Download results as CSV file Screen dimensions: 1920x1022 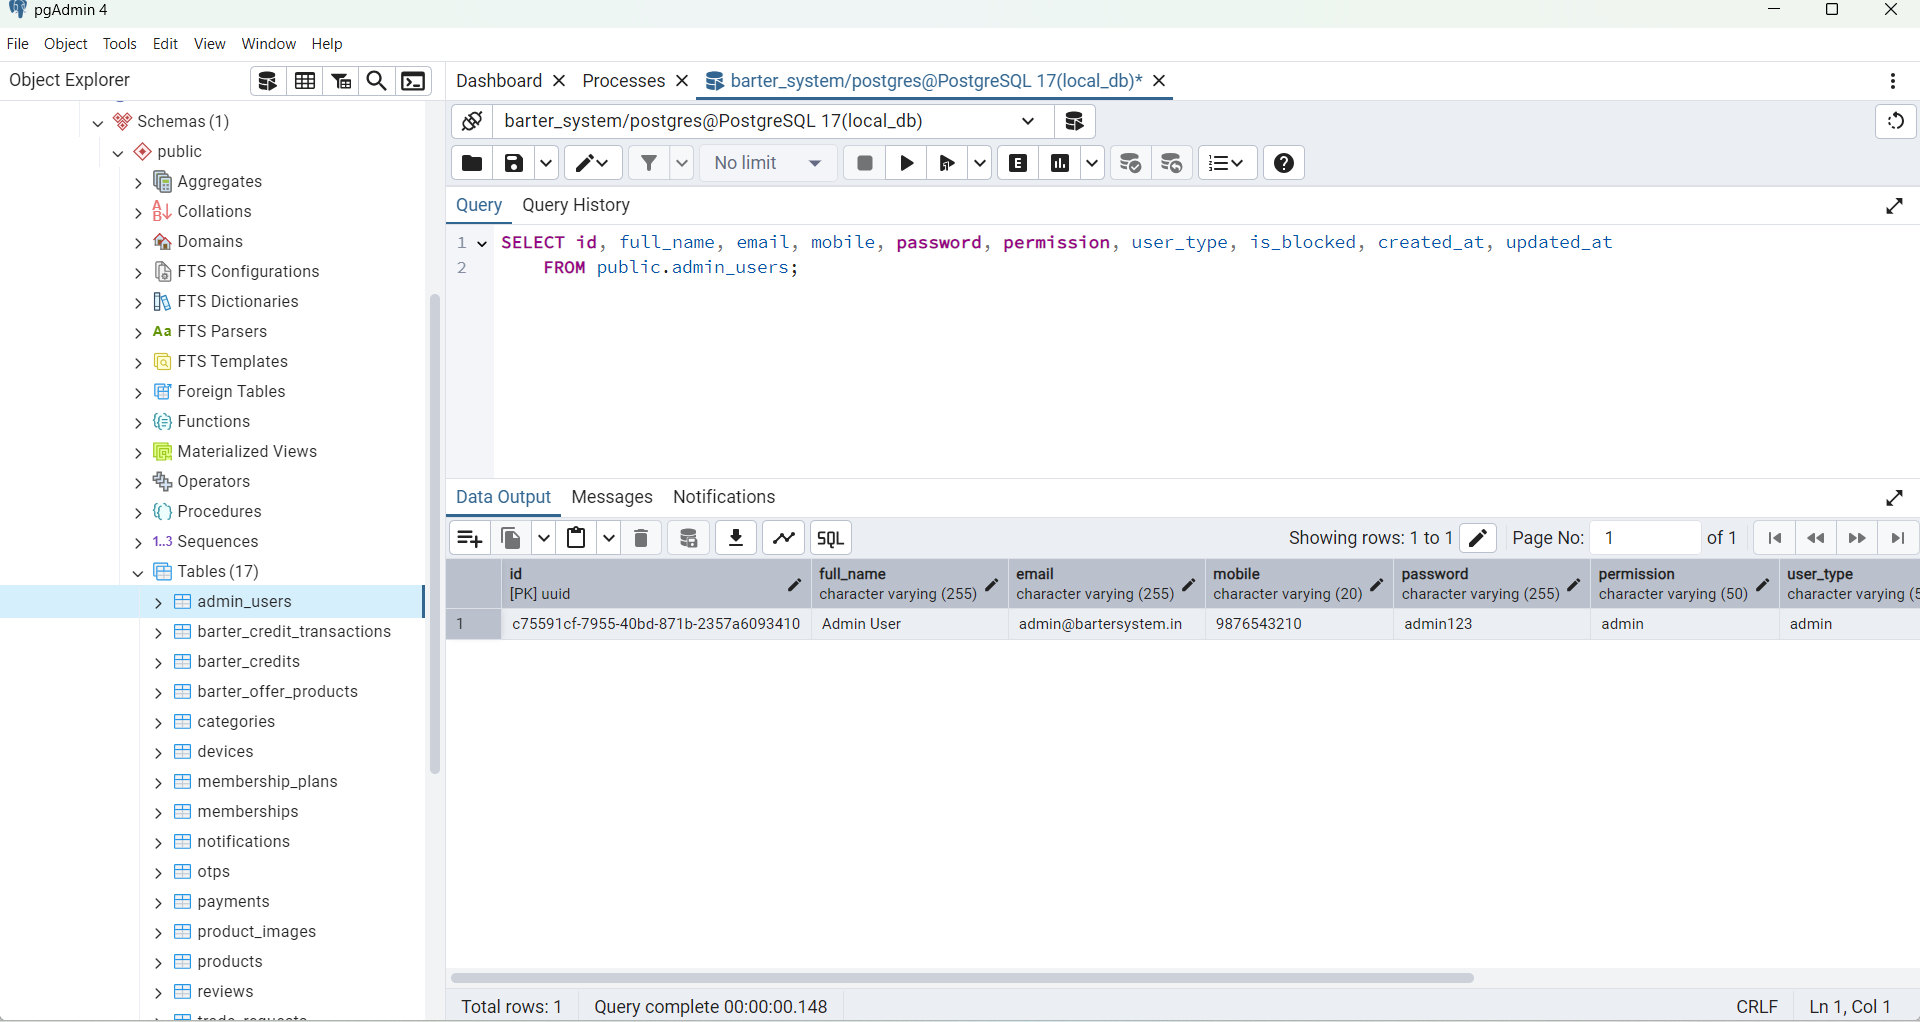[x=736, y=538]
